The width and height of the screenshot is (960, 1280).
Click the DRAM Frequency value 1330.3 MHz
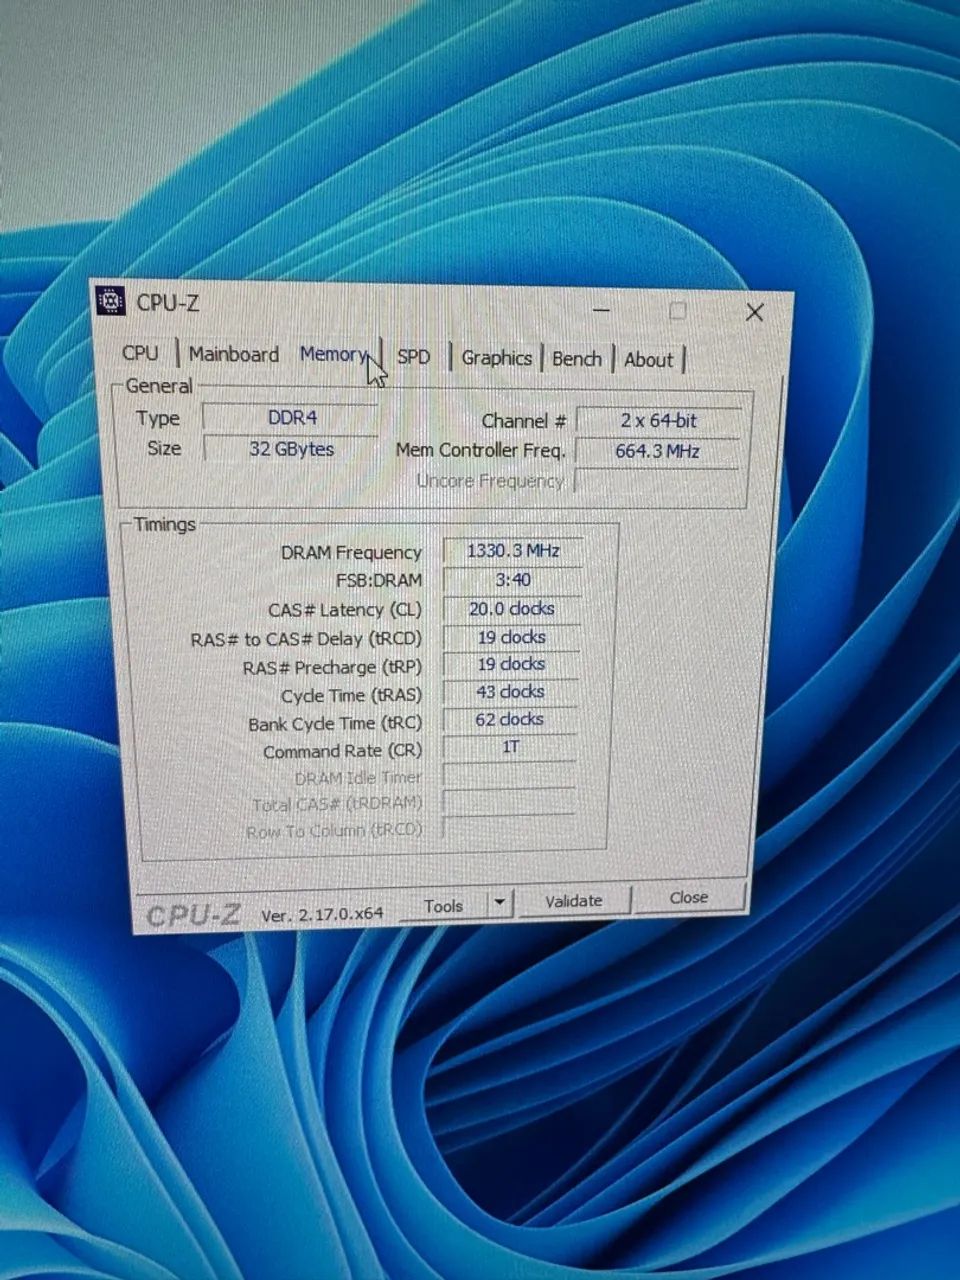click(x=513, y=551)
